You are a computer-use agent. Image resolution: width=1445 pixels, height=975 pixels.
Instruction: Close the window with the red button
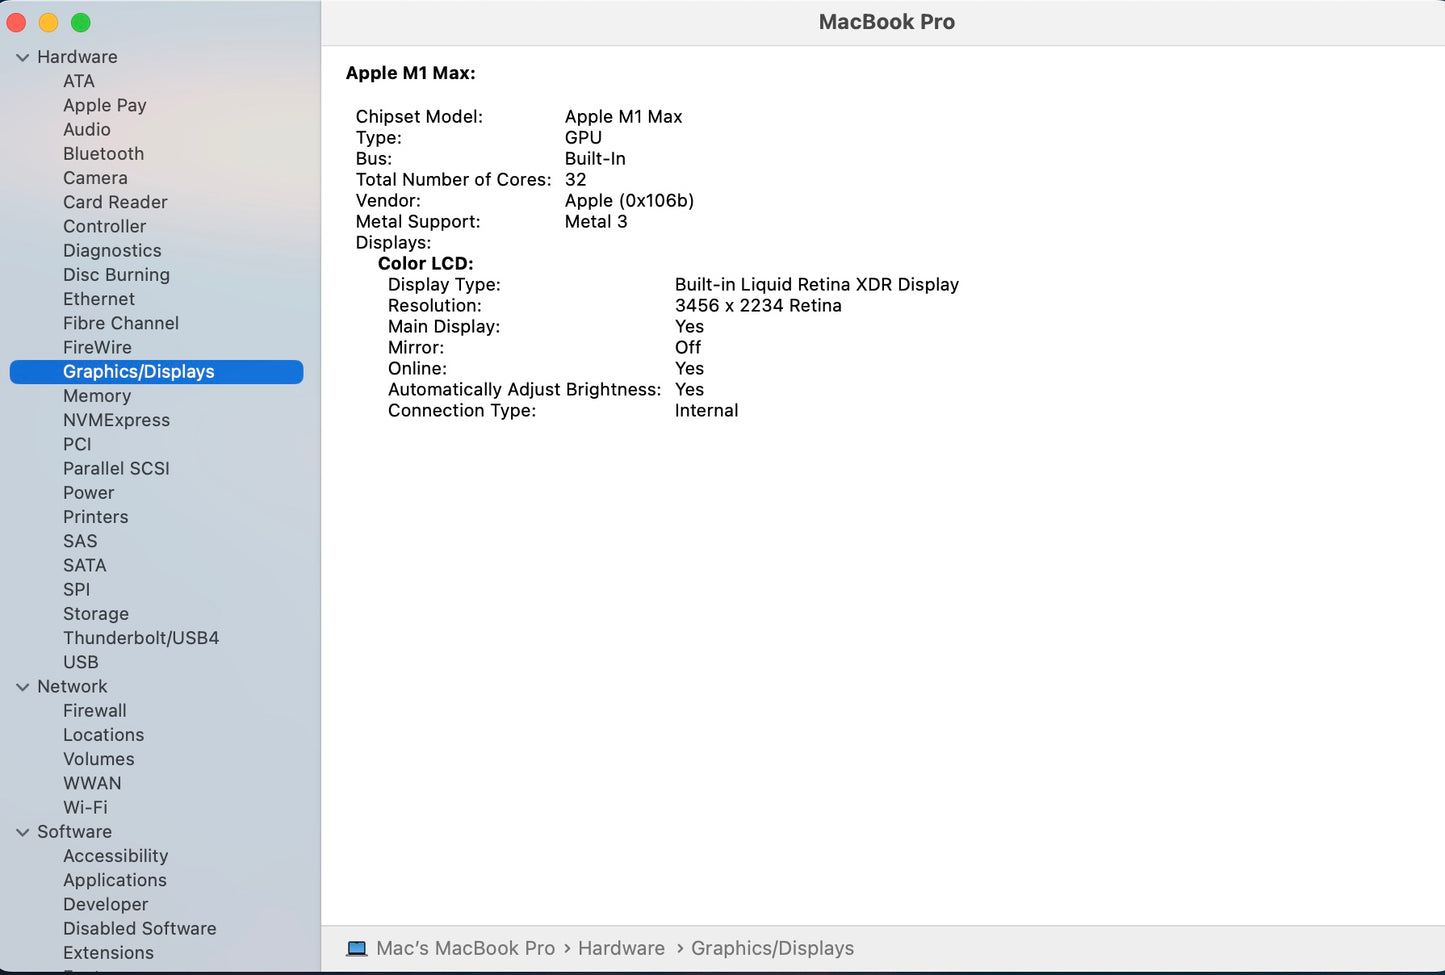click(17, 22)
